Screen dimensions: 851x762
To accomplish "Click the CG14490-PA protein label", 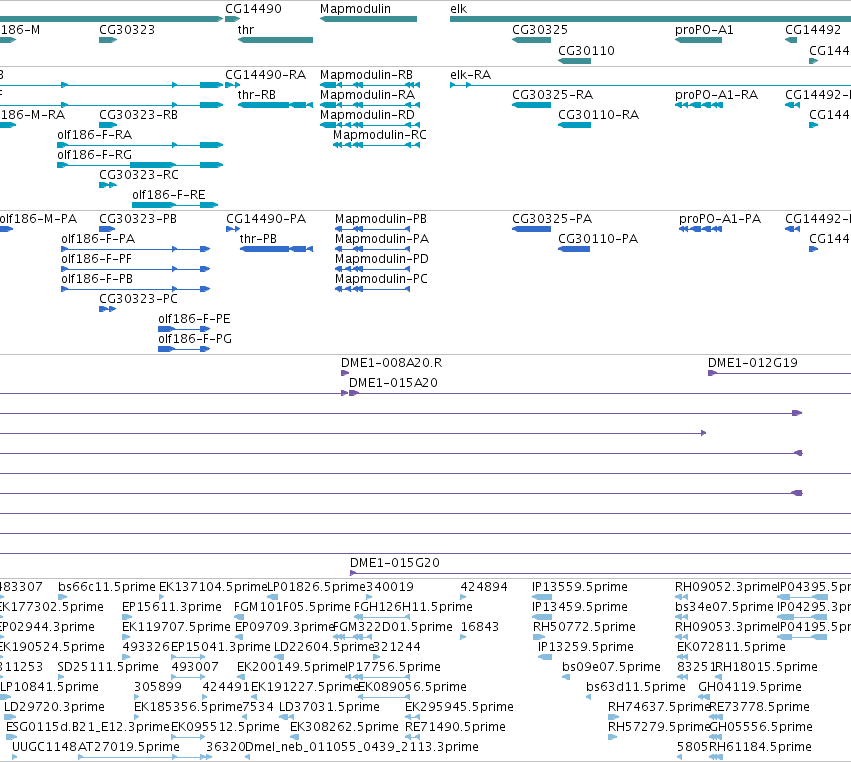I will pos(266,219).
